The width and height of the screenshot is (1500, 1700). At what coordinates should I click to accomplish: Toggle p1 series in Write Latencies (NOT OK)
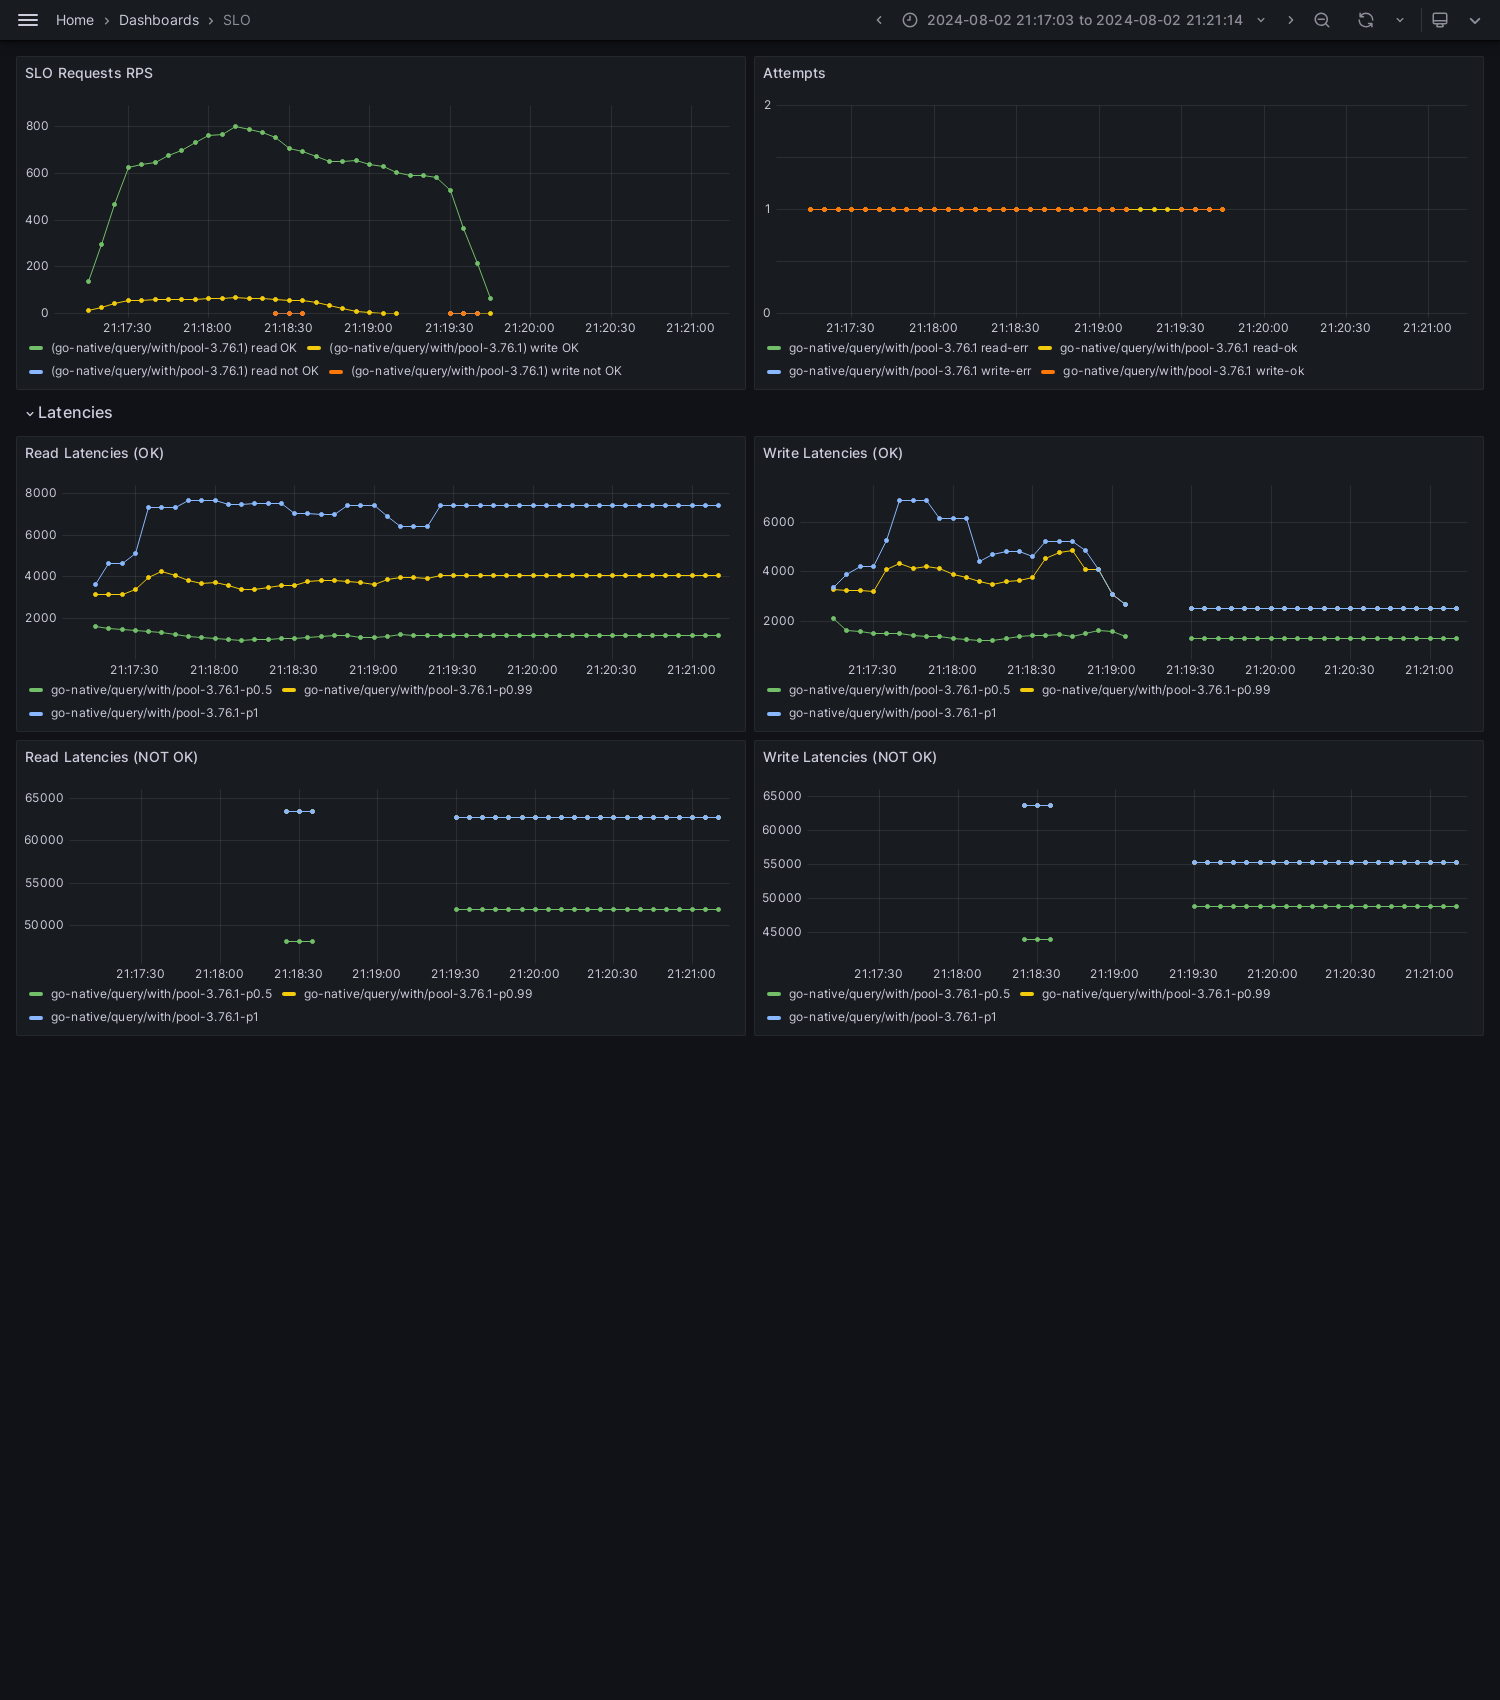893,1017
